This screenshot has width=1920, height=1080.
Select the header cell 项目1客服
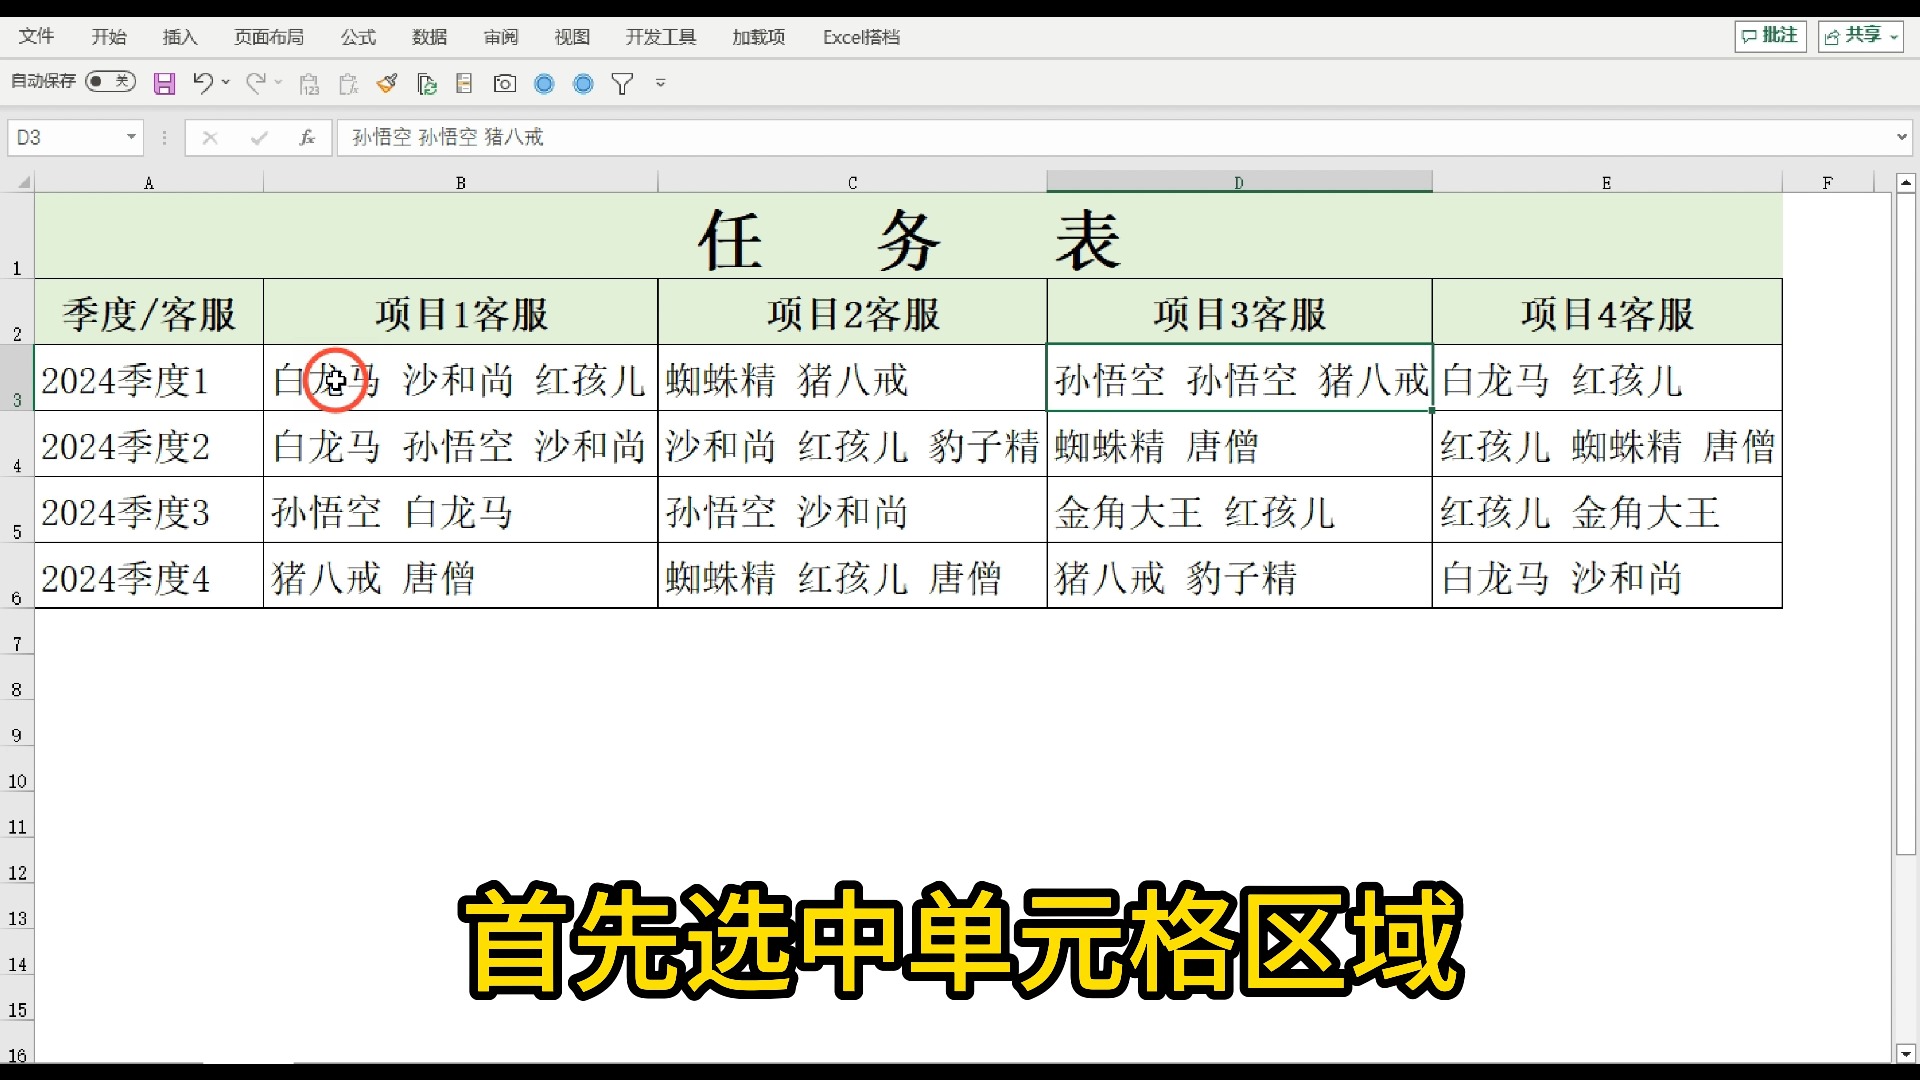[461, 313]
